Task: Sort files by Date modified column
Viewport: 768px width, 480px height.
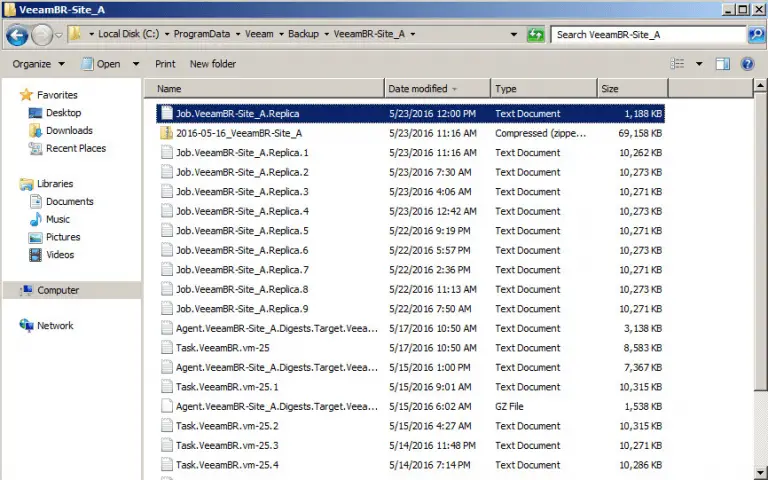Action: point(420,89)
